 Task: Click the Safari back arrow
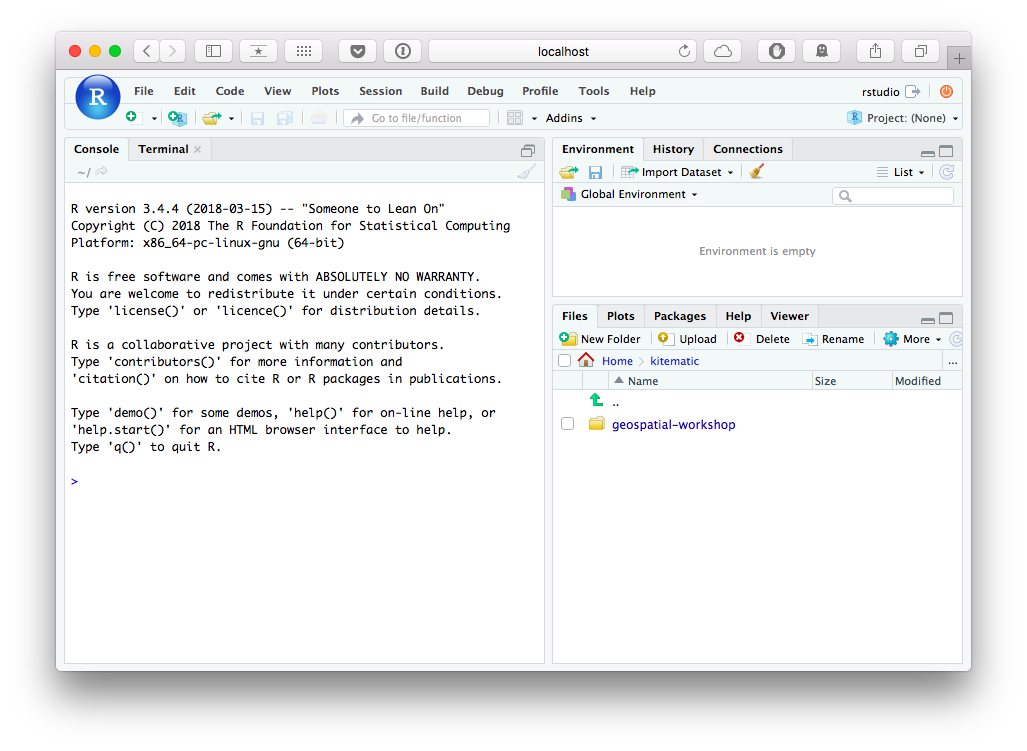click(x=147, y=51)
